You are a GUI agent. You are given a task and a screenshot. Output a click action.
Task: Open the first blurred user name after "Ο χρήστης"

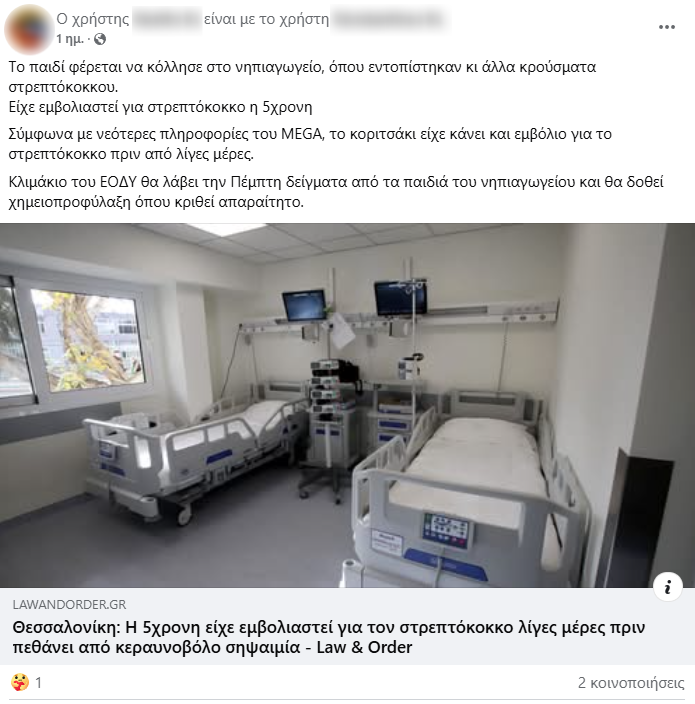(x=167, y=19)
